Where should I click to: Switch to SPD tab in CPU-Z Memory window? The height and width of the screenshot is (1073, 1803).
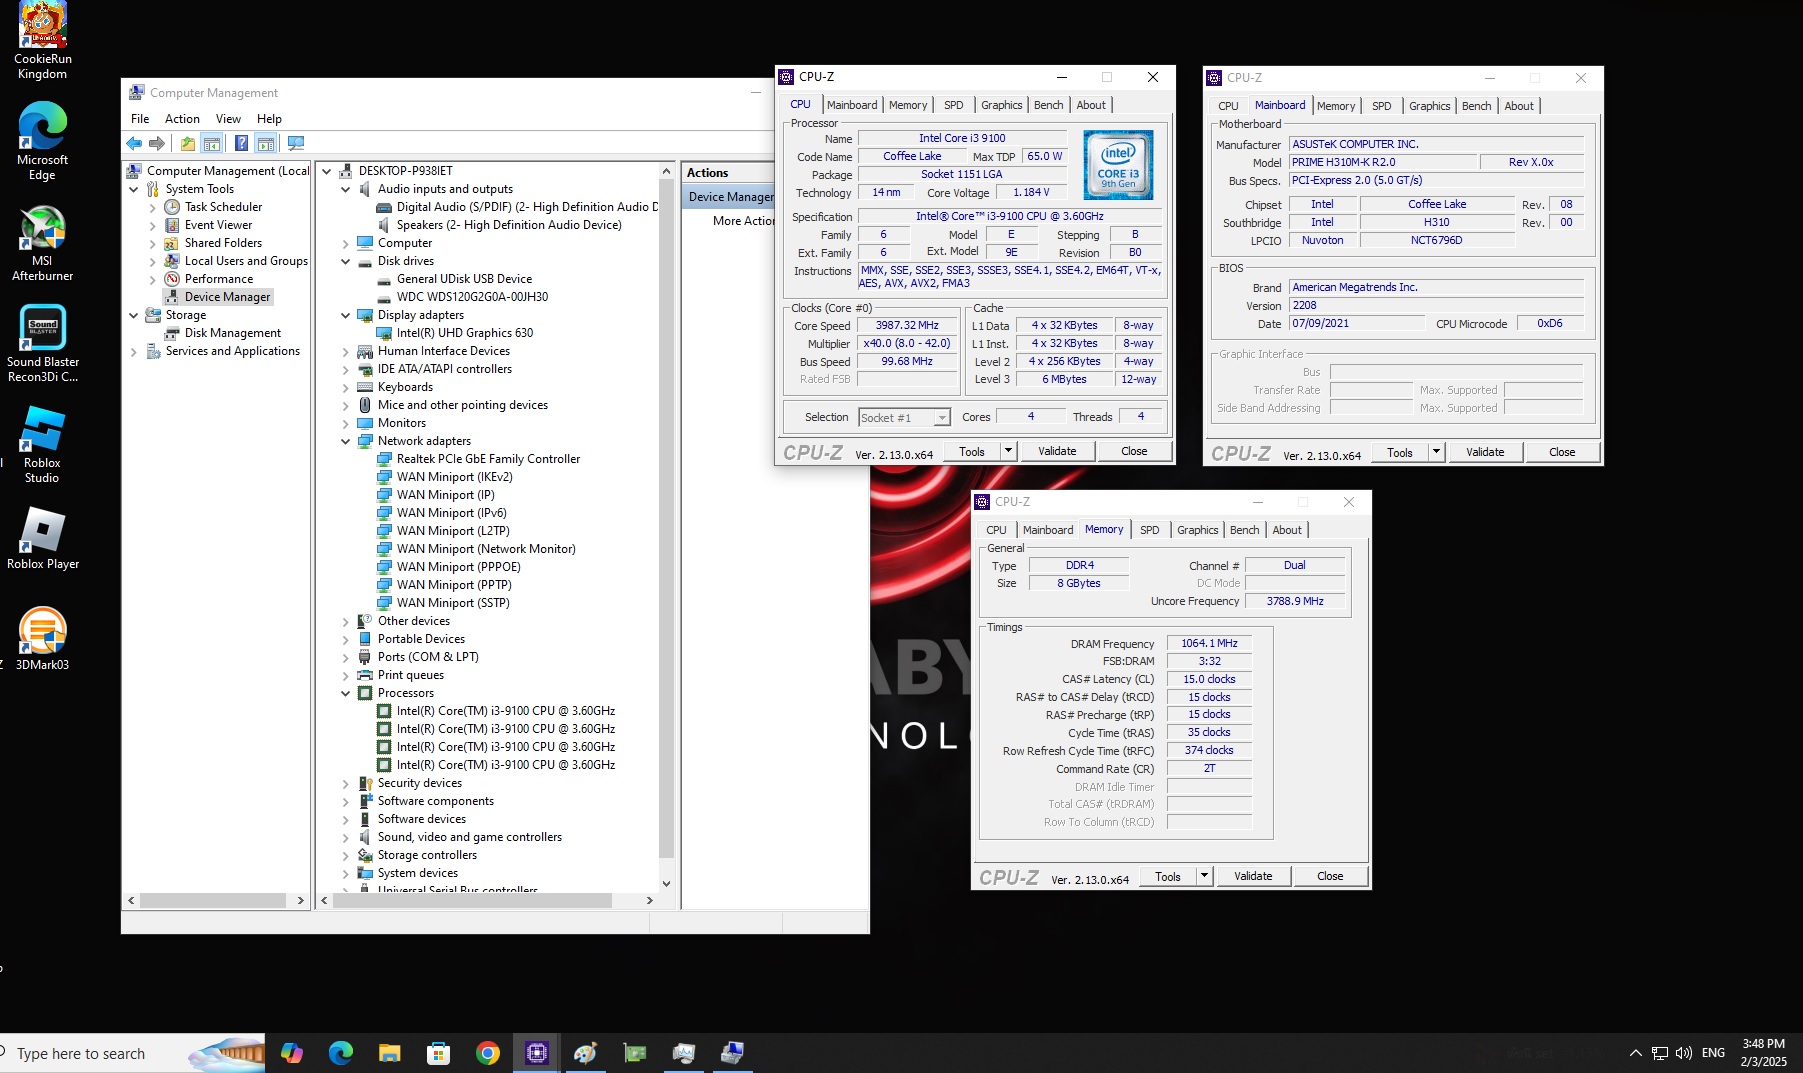[x=1150, y=530]
